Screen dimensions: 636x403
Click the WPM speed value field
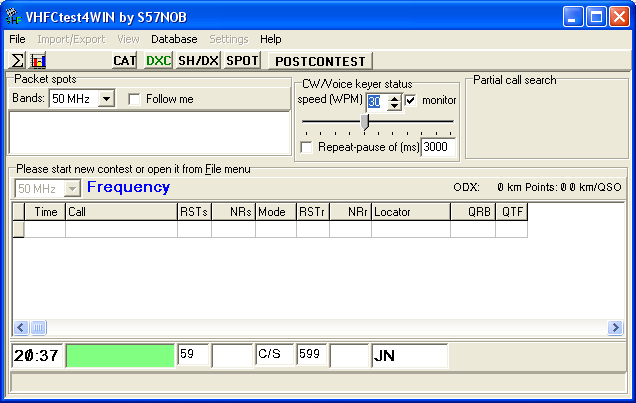pyautogui.click(x=377, y=102)
